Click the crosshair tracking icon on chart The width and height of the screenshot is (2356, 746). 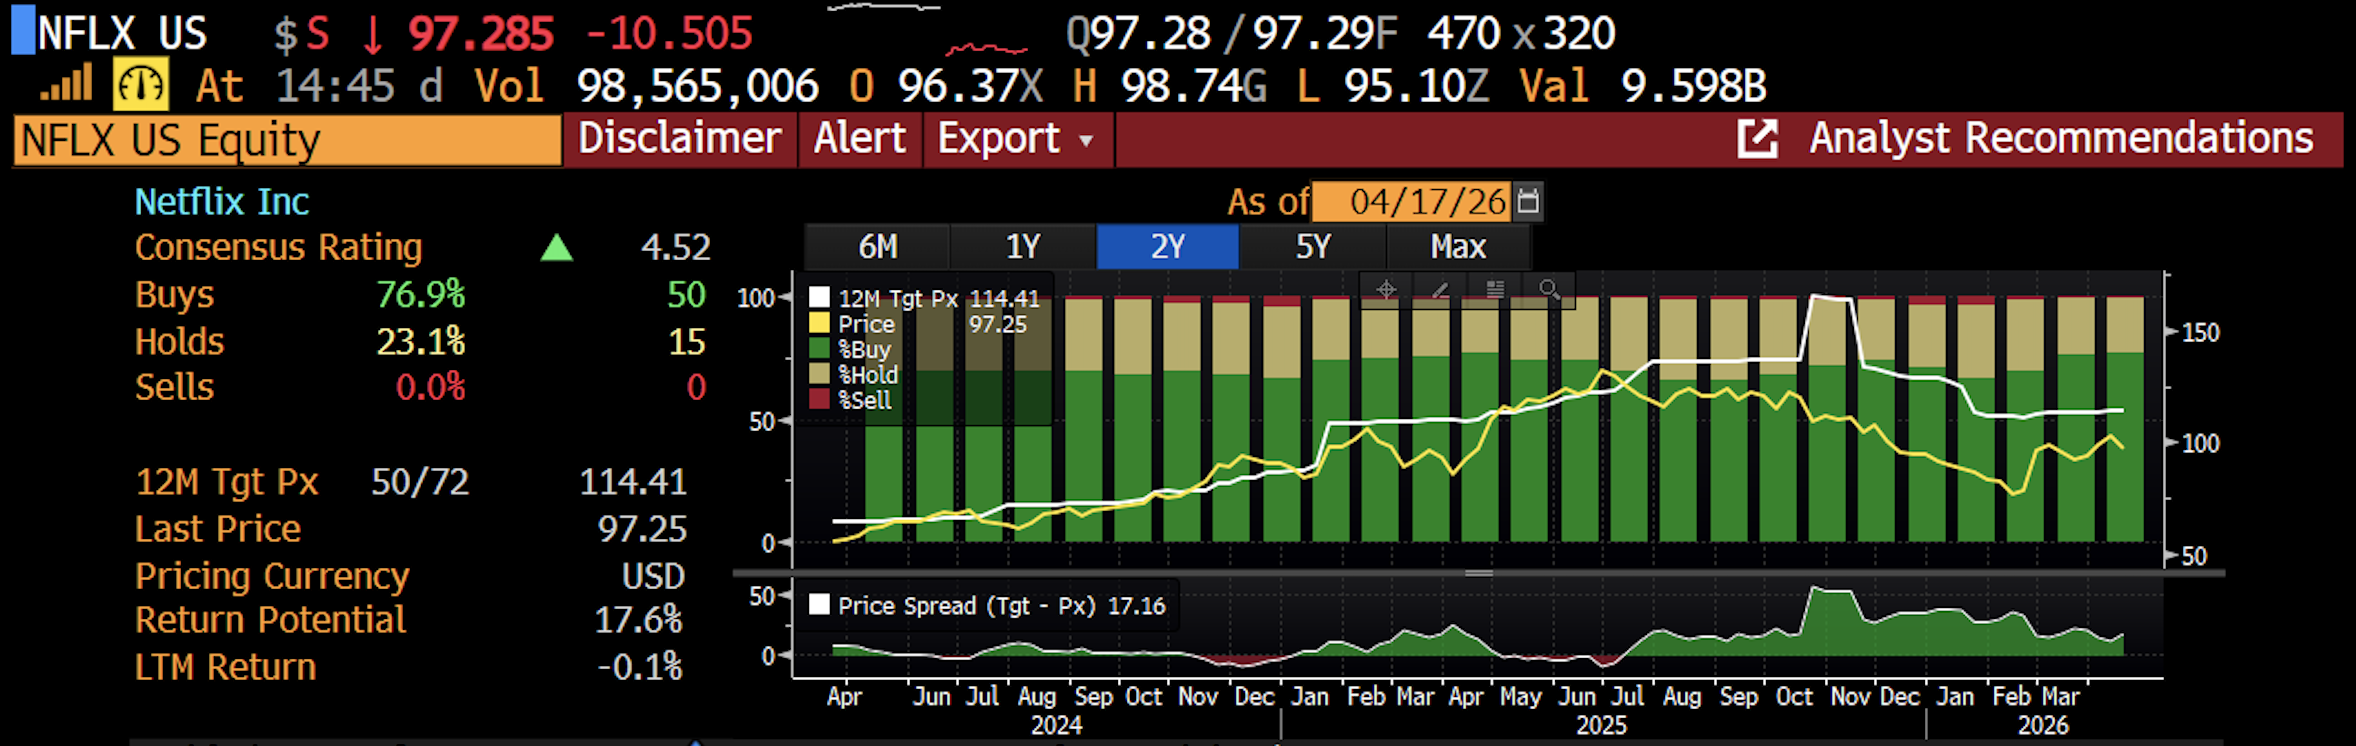pos(1386,290)
